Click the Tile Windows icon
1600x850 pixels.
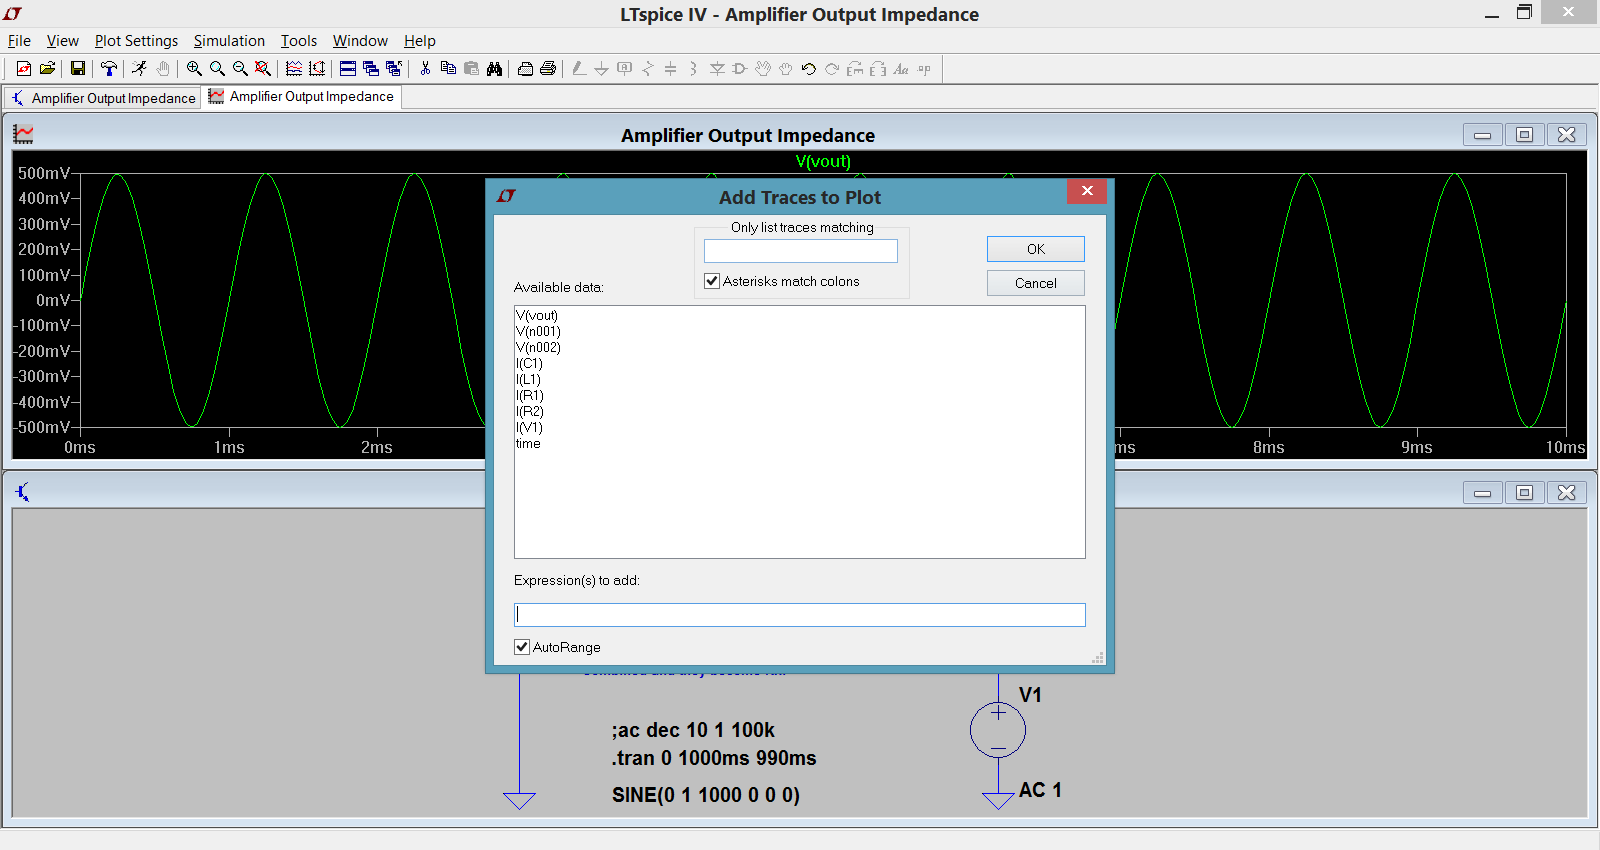[348, 69]
